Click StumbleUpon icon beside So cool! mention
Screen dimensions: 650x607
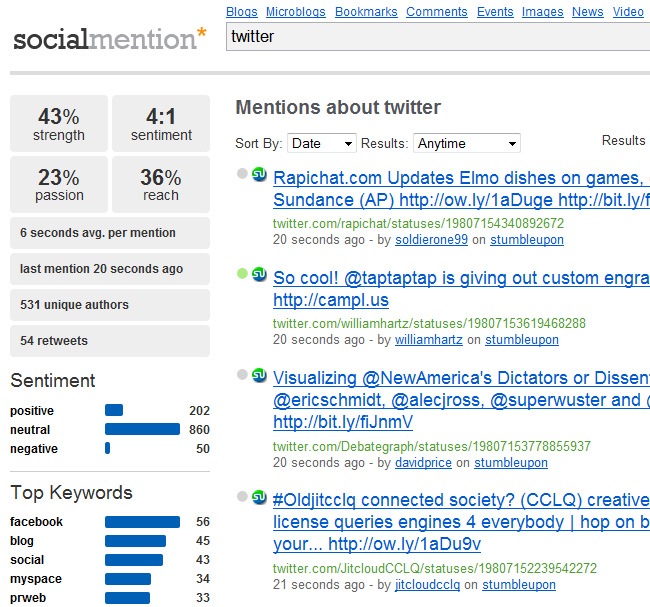tap(259, 273)
